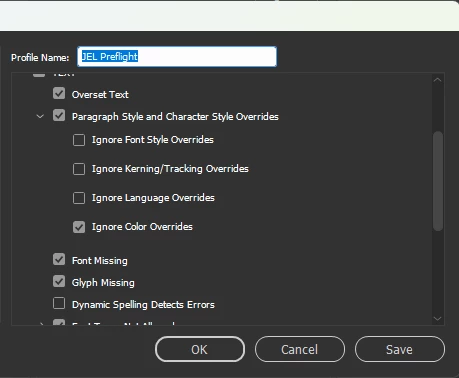
Task: Click the vertical scrollbar thumb
Action: [x=438, y=181]
